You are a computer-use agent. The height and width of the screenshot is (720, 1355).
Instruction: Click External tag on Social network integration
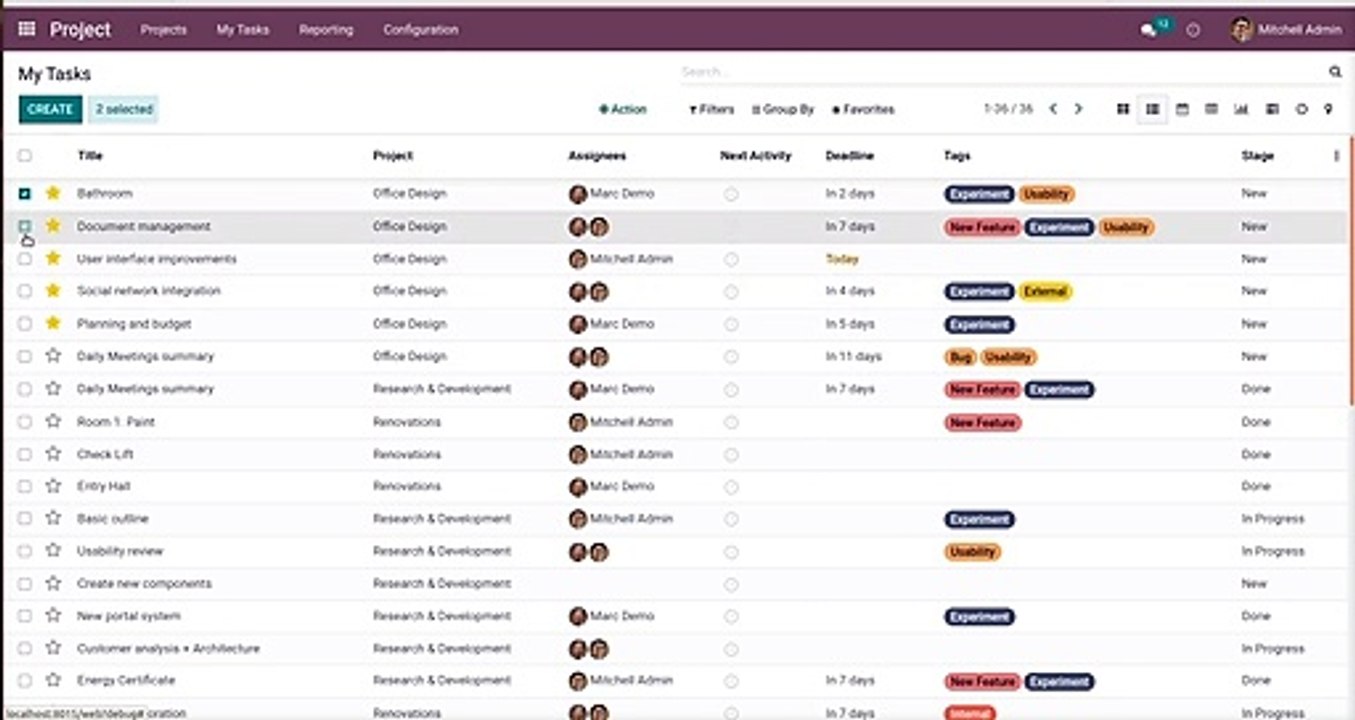(1046, 291)
